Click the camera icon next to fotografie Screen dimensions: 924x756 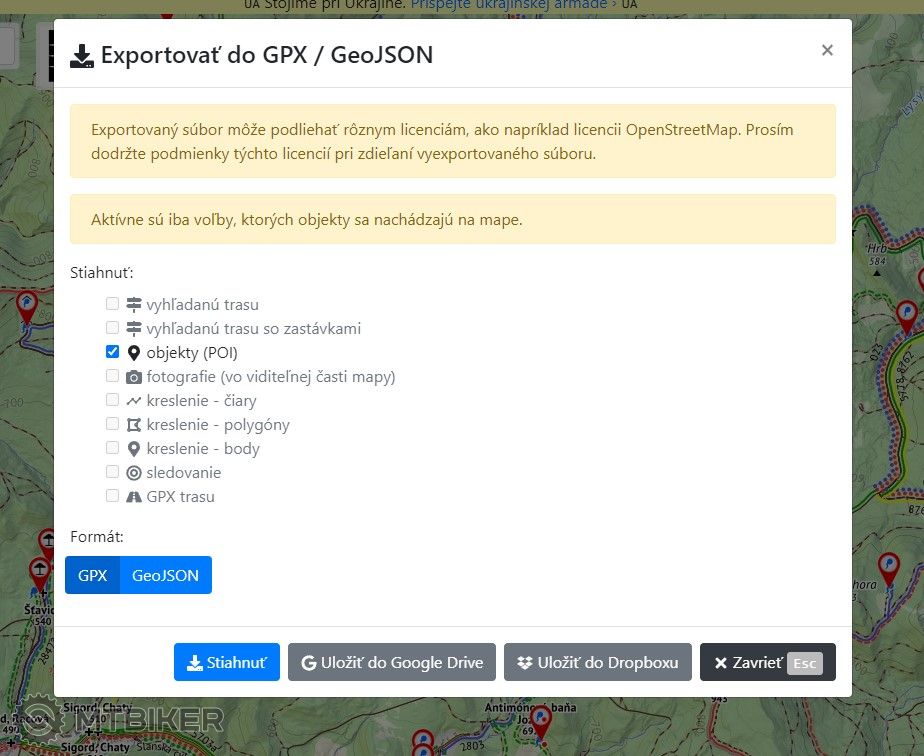tap(134, 377)
